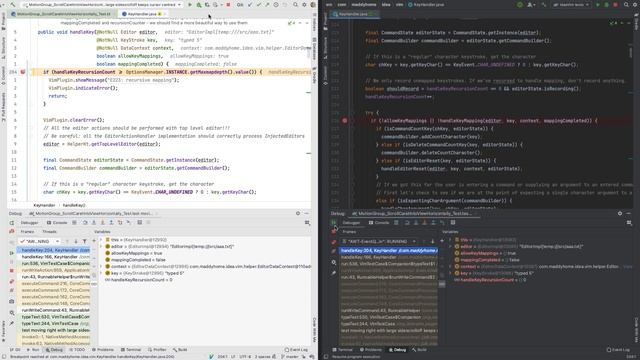The height and width of the screenshot is (360, 640).
Task: Toggle the breakpoint in the dark IDE gutter
Action: 345,120
